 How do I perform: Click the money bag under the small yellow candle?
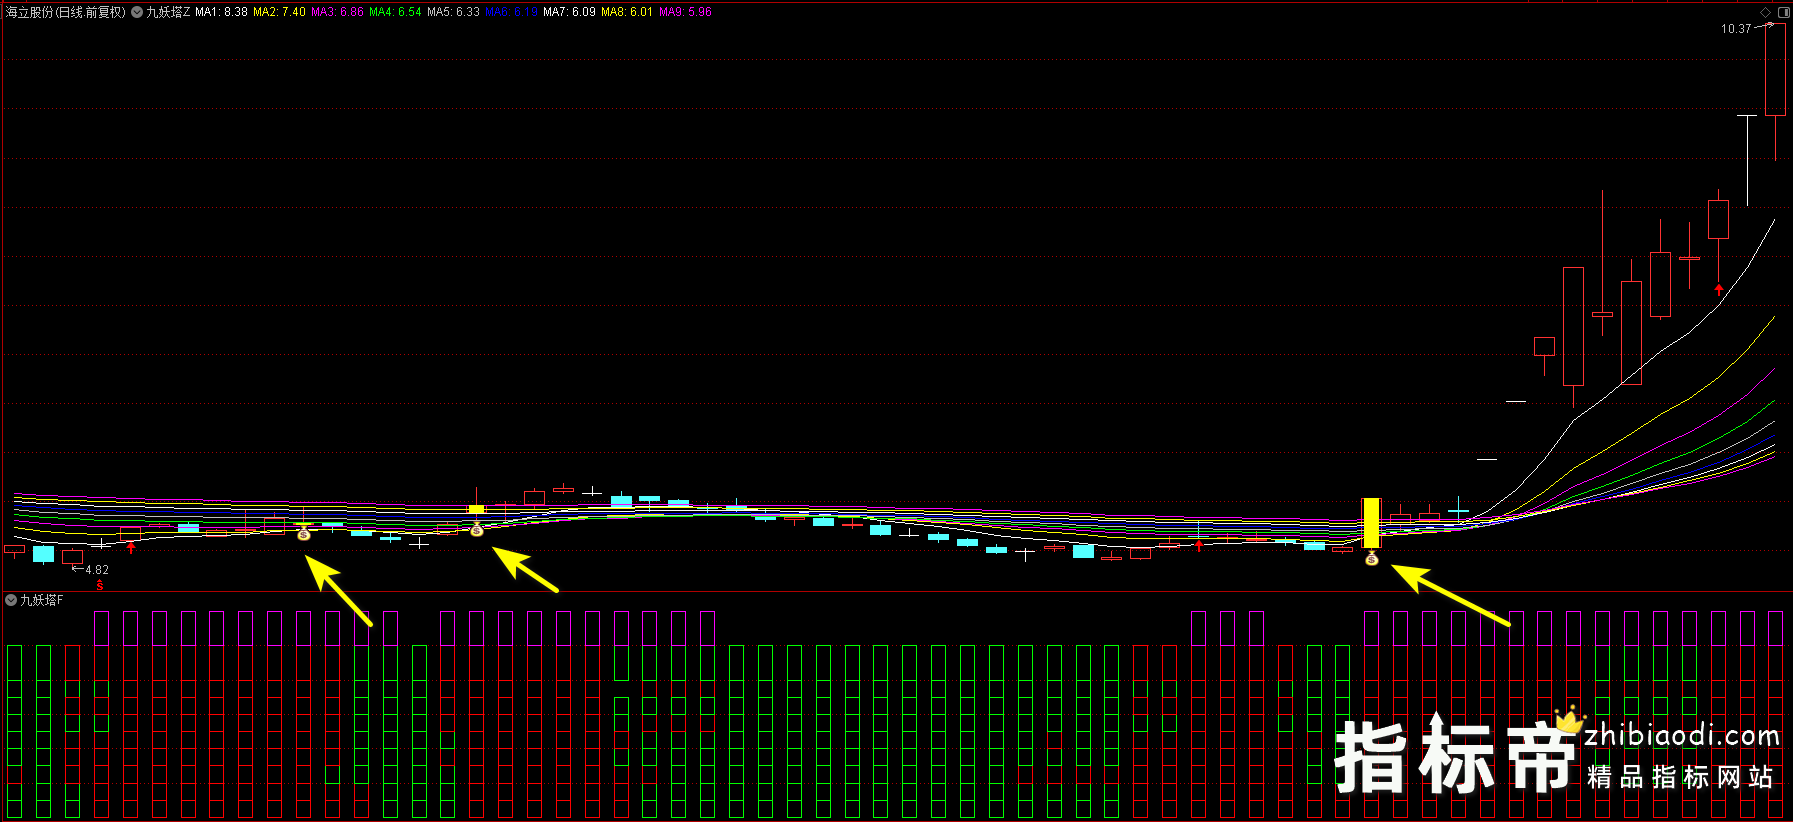[x=477, y=529]
